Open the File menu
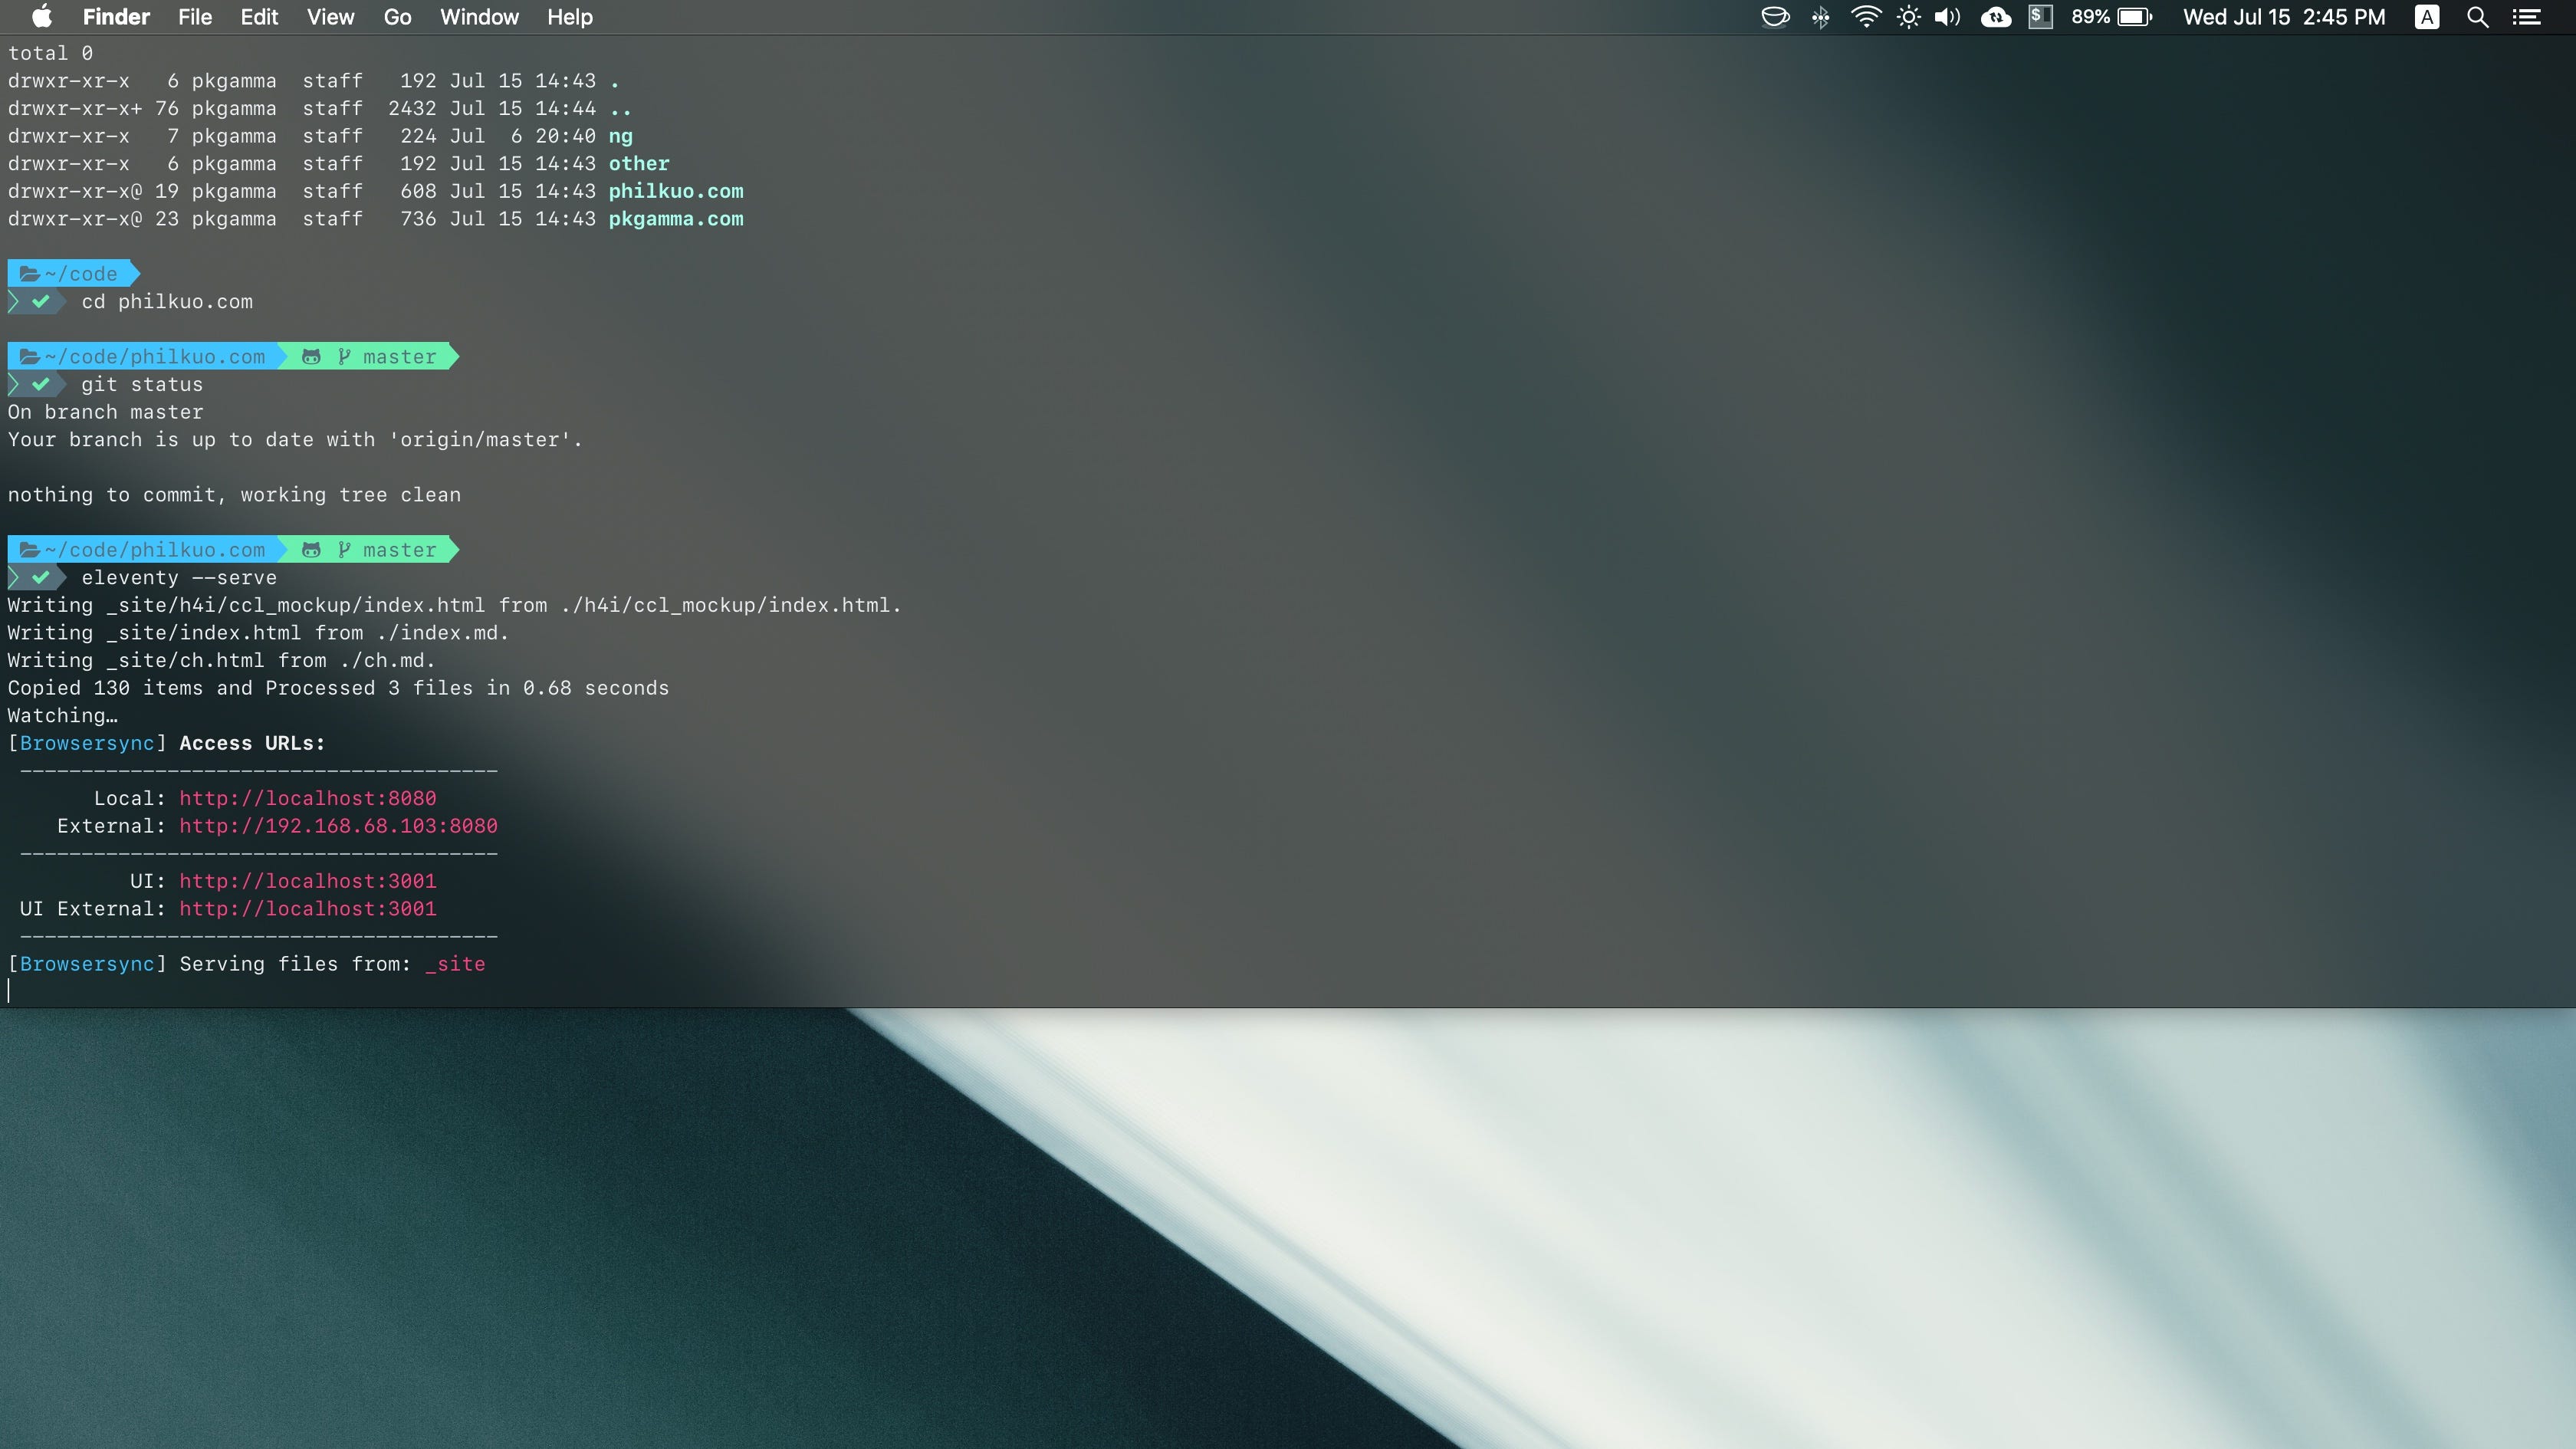The height and width of the screenshot is (1449, 2576). (x=195, y=17)
